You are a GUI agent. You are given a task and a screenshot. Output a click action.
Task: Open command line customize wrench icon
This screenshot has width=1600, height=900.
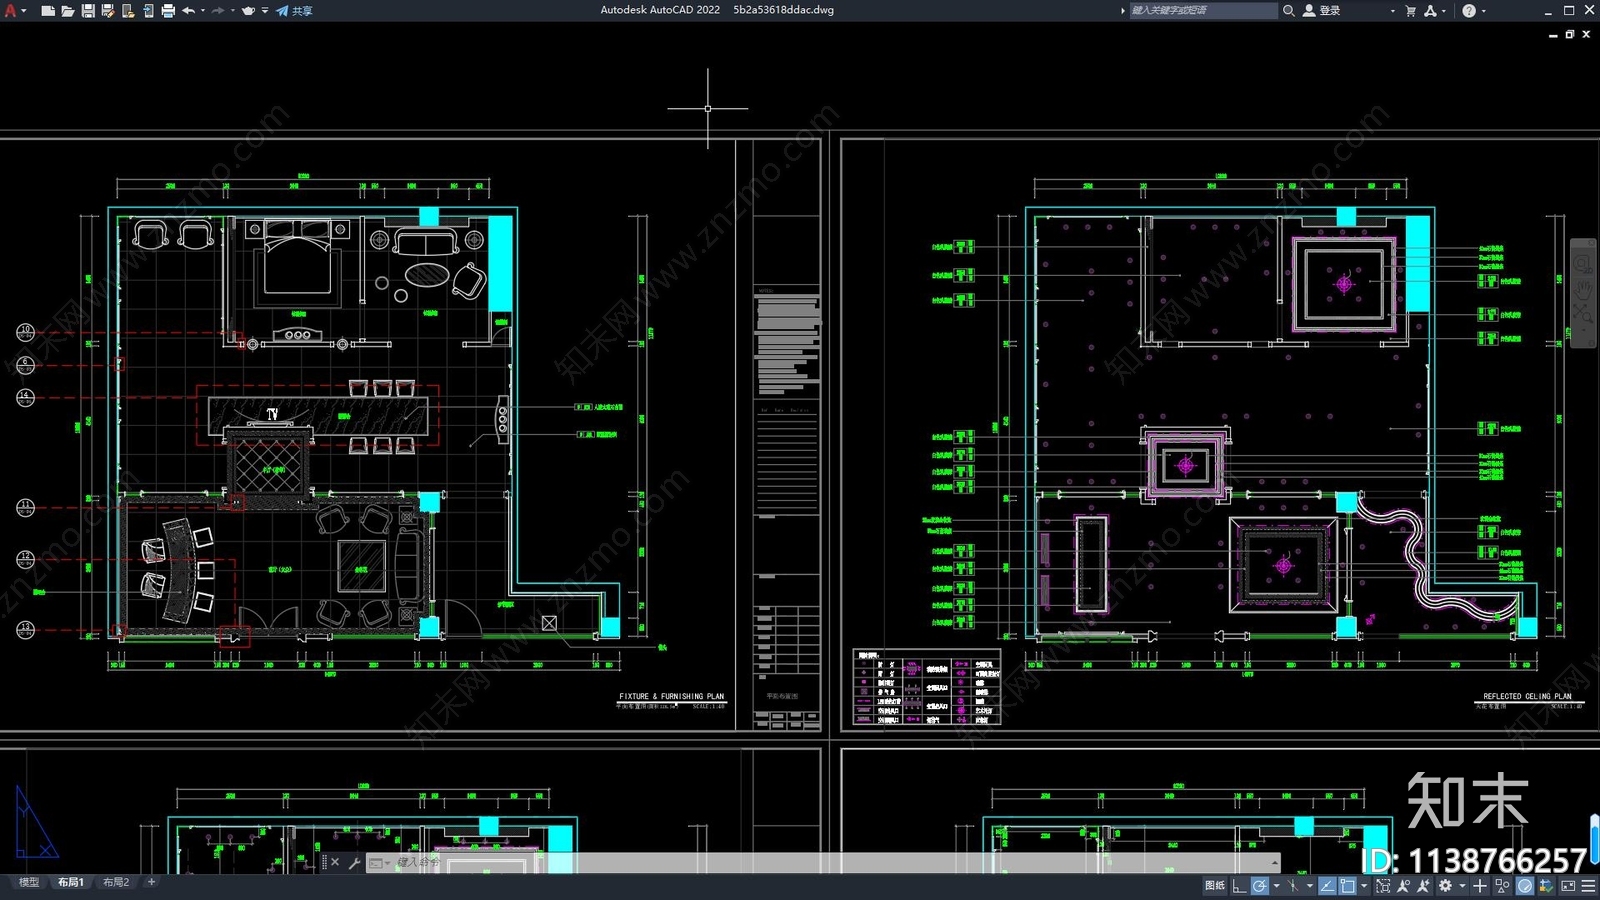tap(354, 863)
